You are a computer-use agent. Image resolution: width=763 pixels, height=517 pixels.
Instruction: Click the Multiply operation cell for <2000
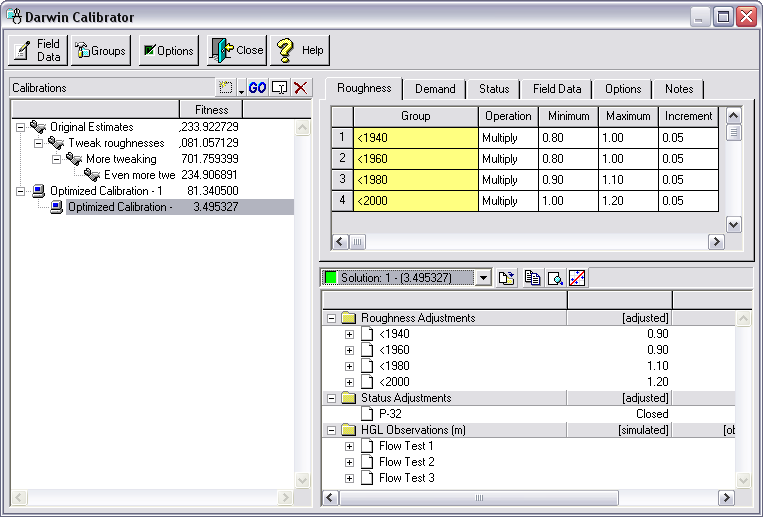tap(509, 201)
